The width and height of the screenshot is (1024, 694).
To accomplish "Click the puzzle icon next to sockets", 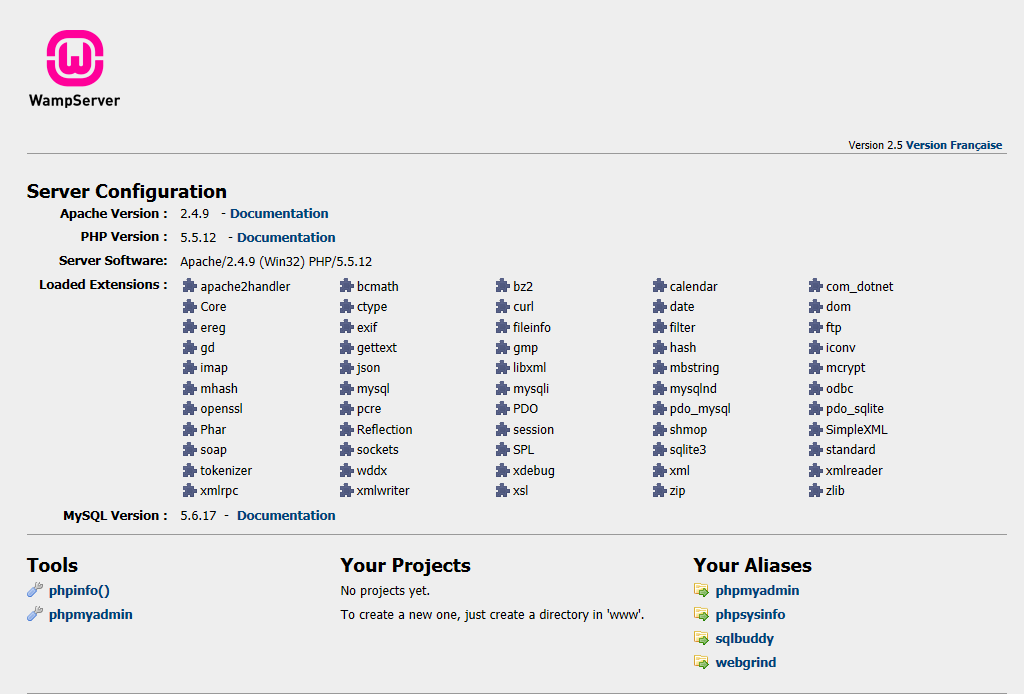I will tap(346, 449).
